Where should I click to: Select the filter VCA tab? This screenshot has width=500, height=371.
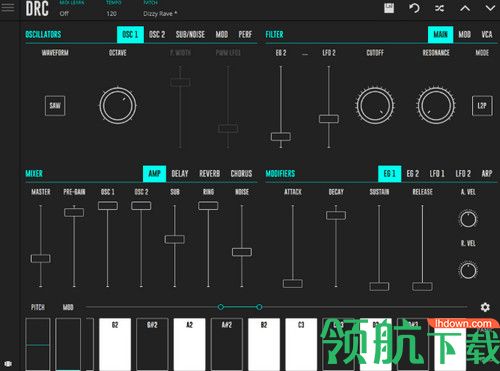[487, 34]
